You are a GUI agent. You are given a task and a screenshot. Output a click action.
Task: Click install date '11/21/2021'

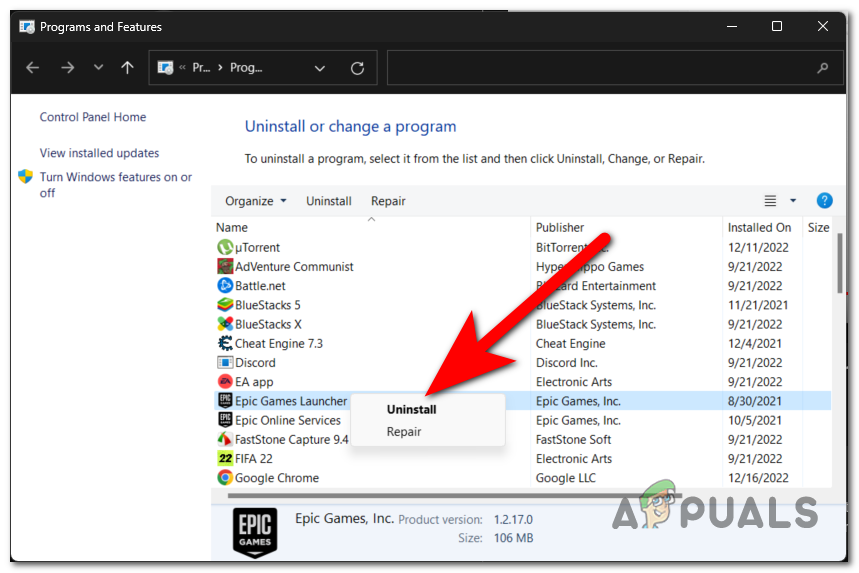coord(758,305)
